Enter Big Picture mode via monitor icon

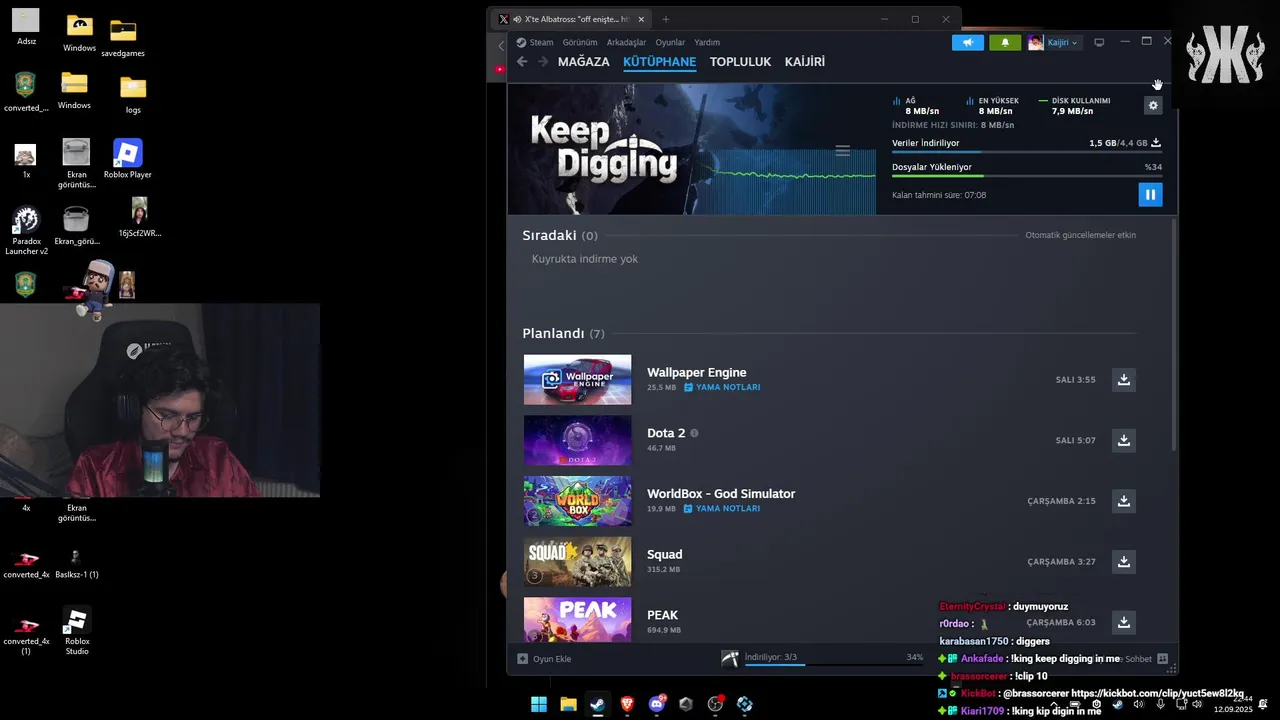tap(1099, 42)
